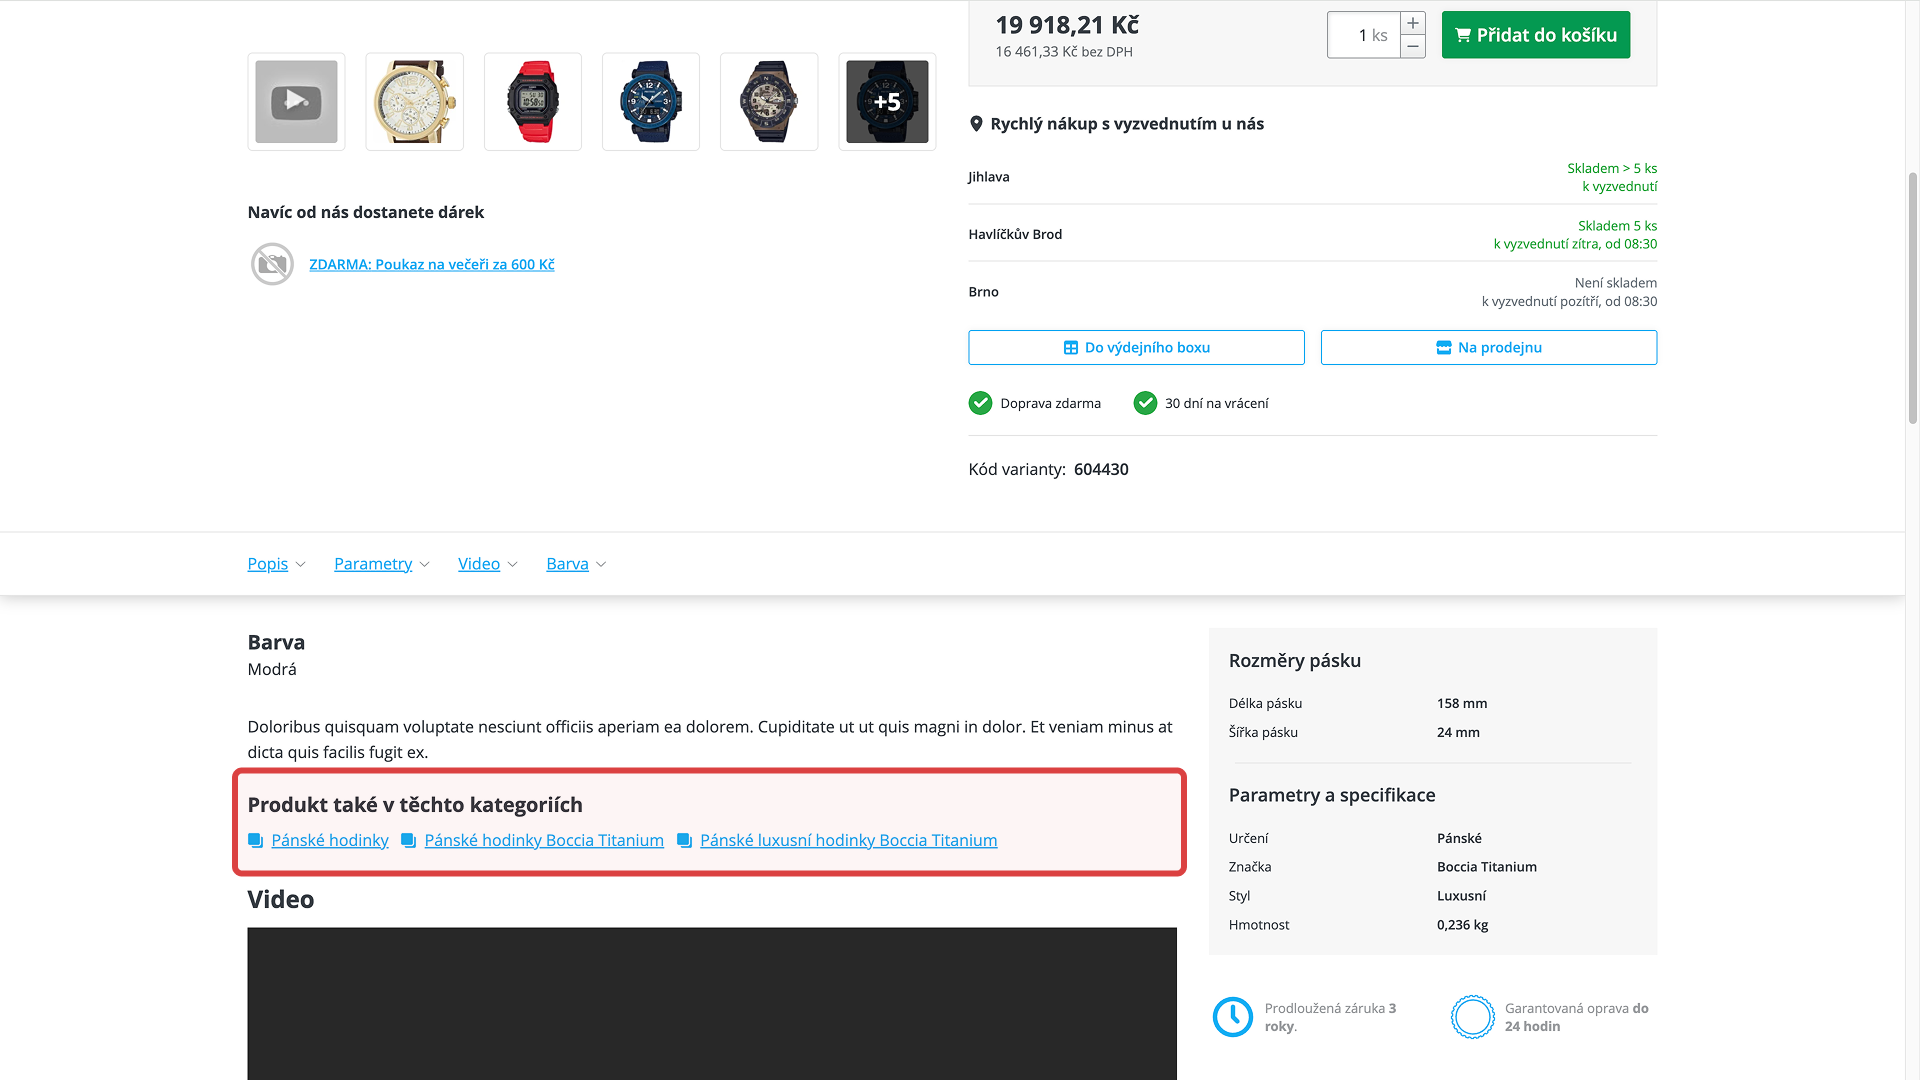Click green checkmark next to Doprava zdarma
Viewport: 1920px width, 1080px height.
click(x=980, y=403)
